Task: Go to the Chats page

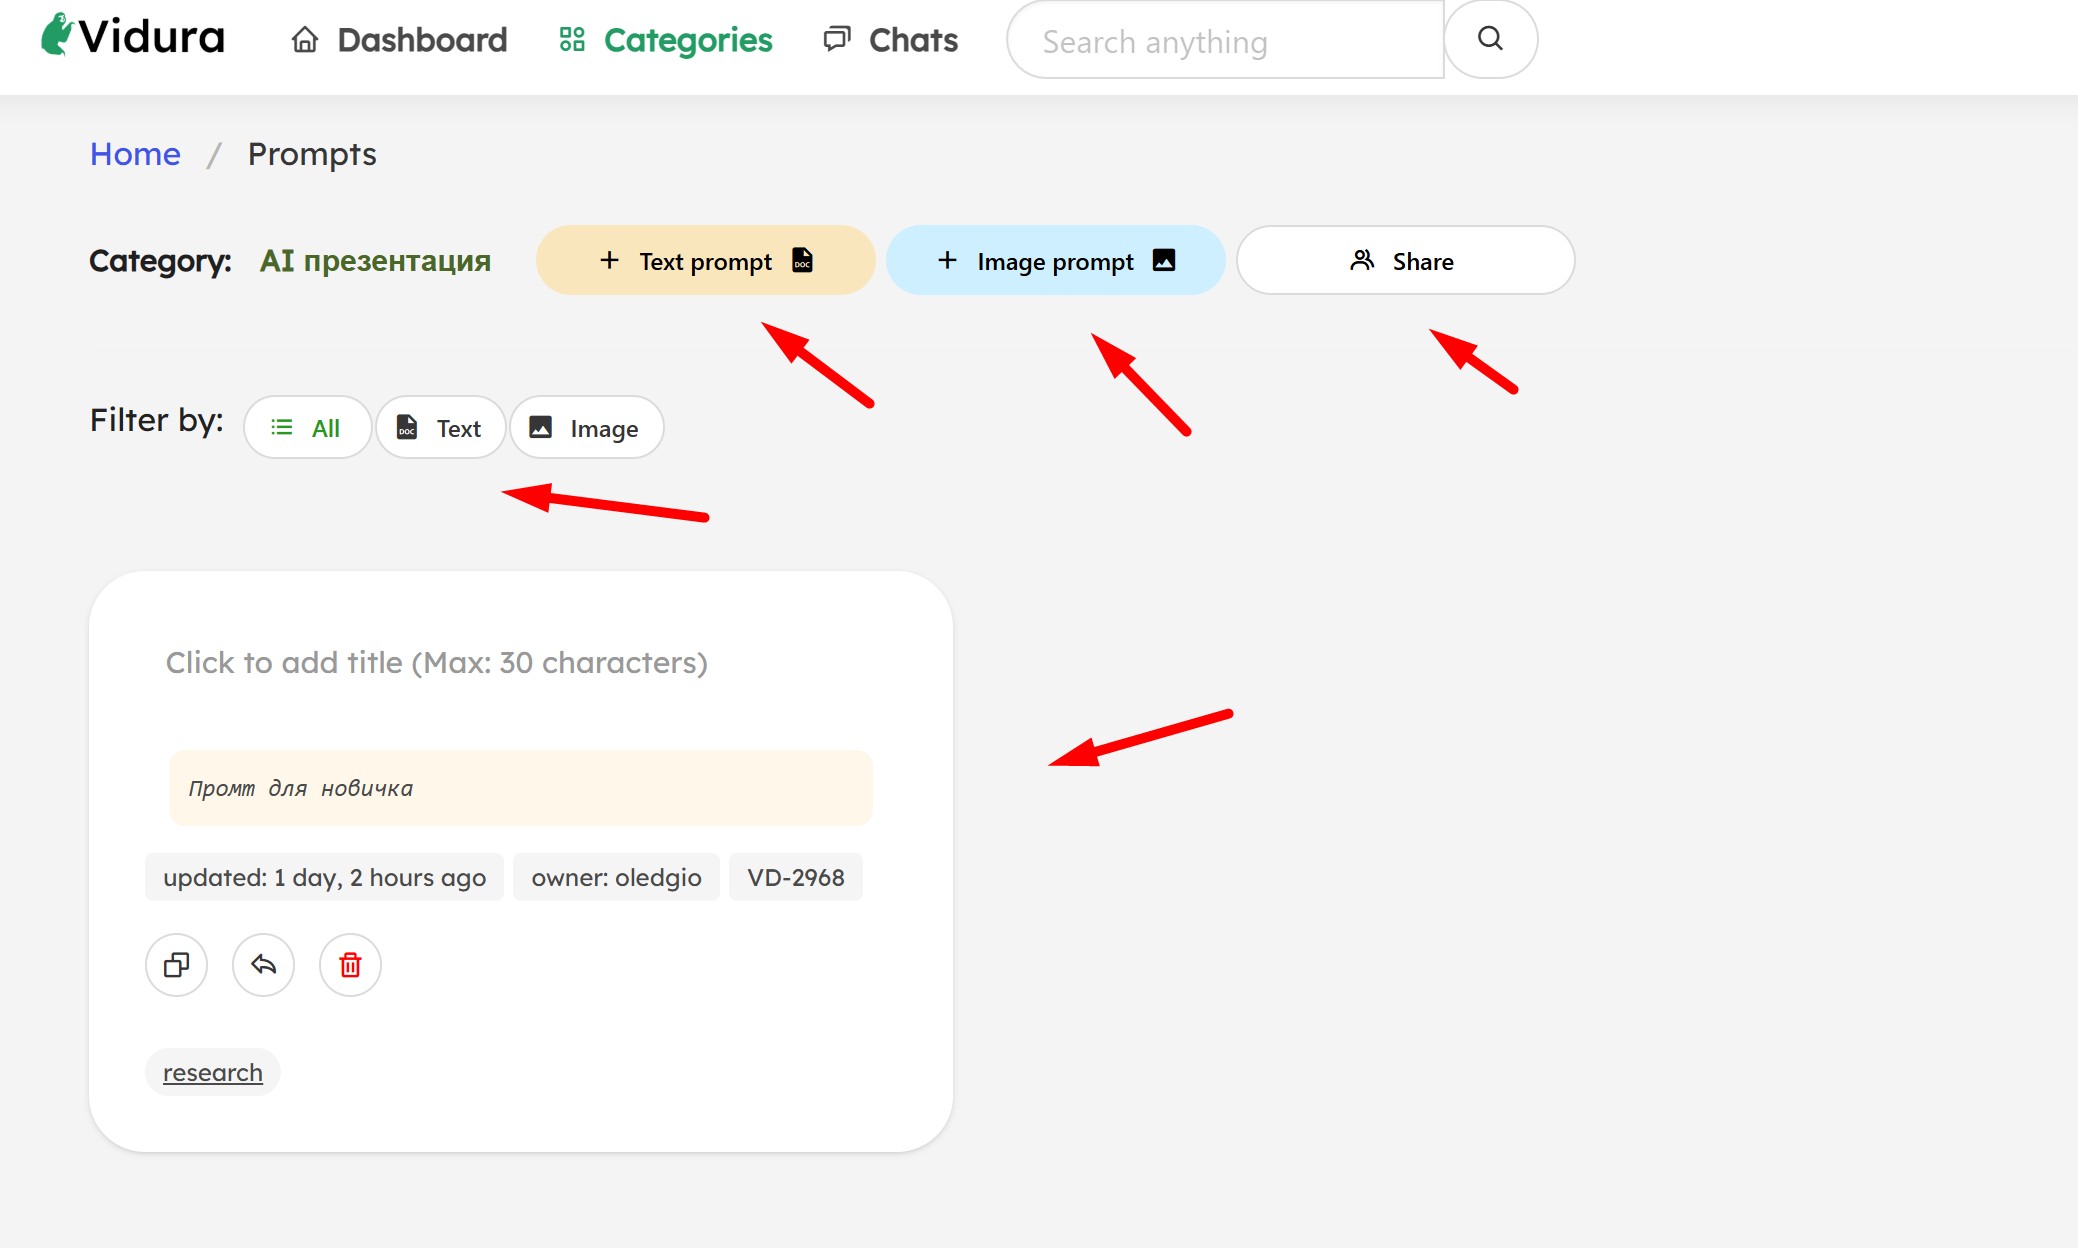Action: pos(913,40)
